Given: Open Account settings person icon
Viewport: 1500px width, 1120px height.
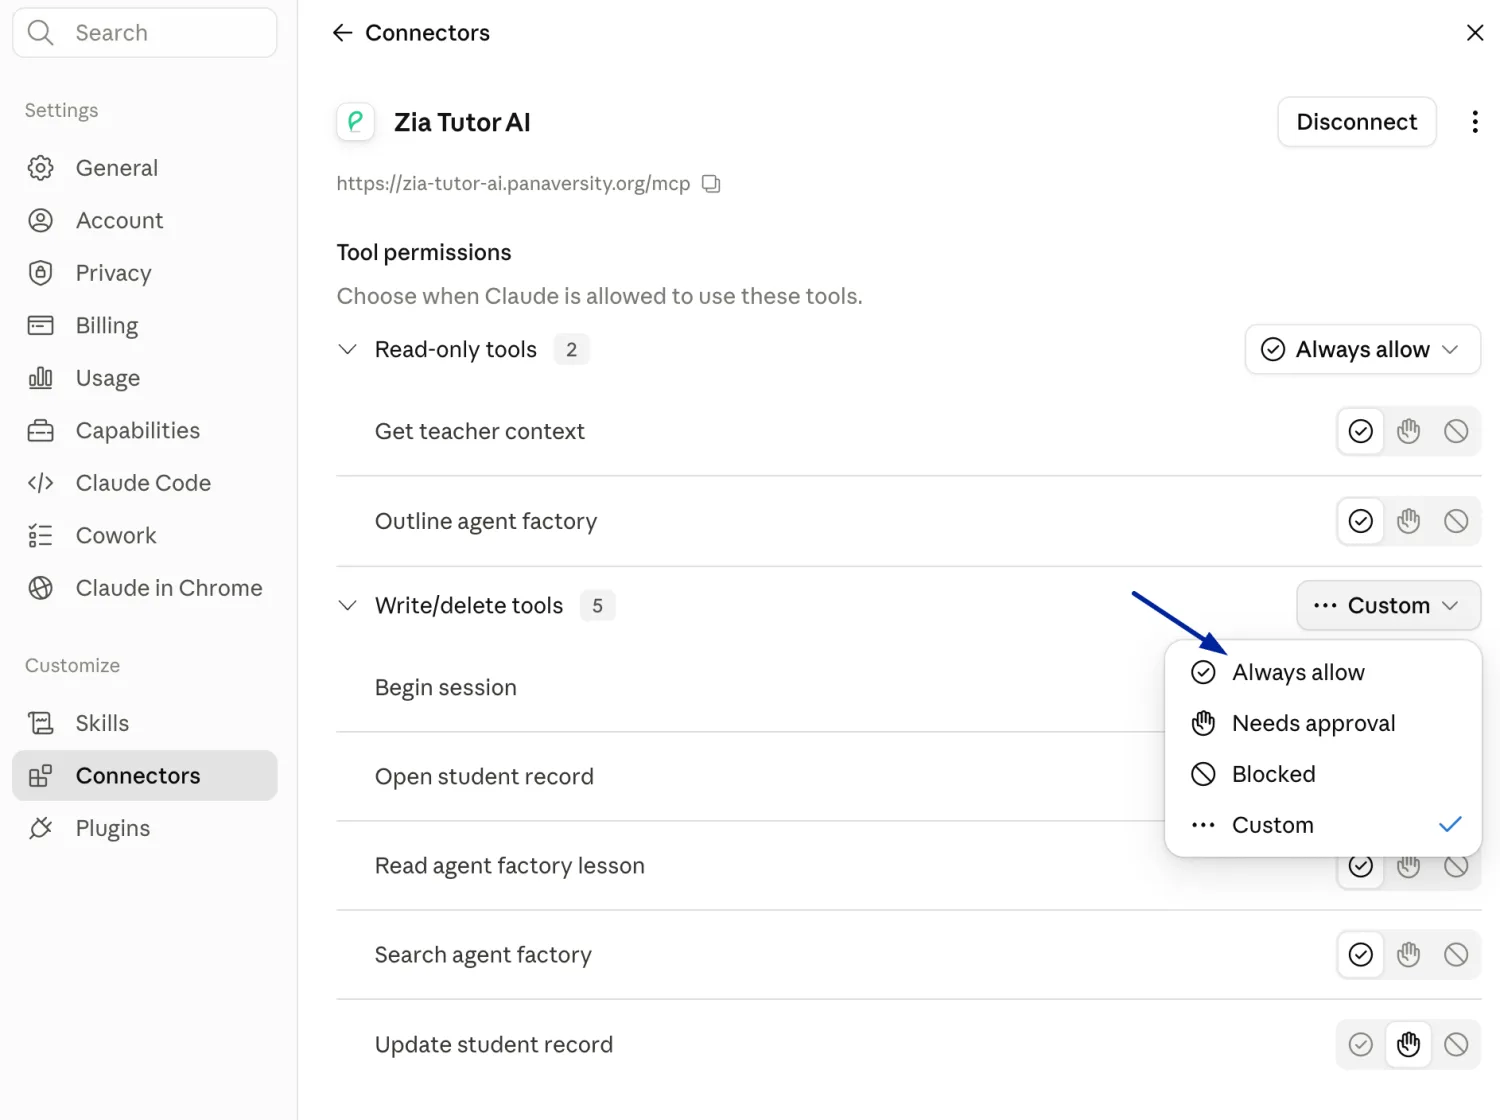Looking at the screenshot, I should (41, 221).
